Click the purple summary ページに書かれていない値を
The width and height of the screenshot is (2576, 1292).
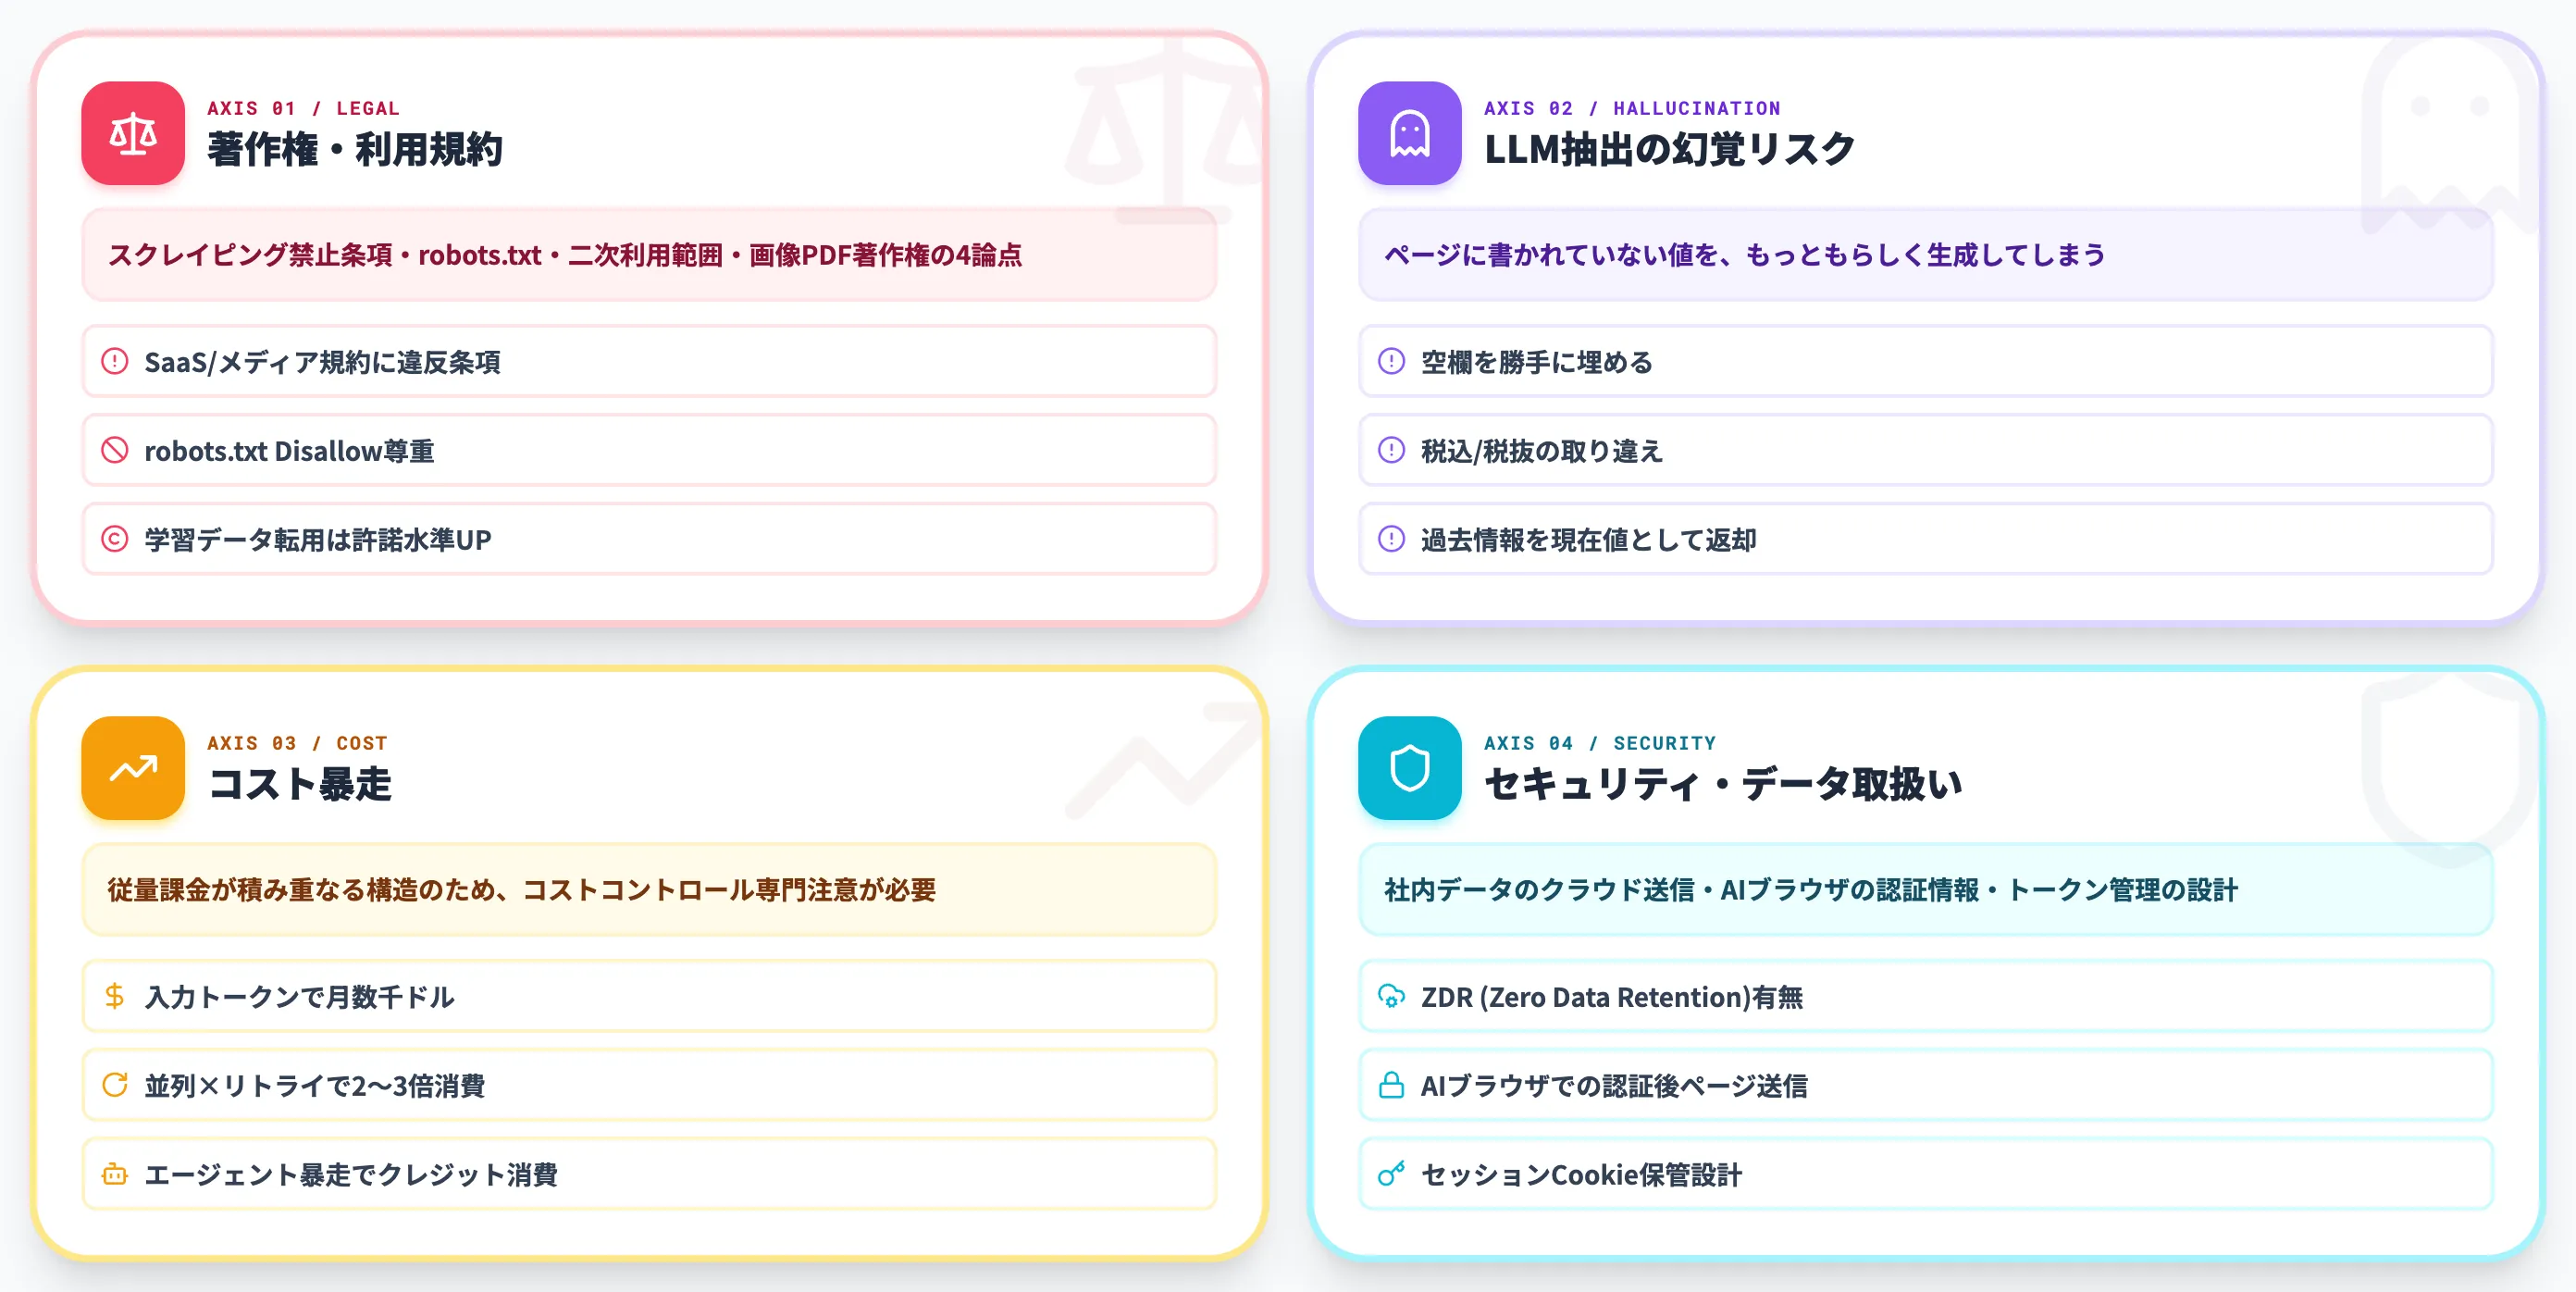click(1925, 255)
